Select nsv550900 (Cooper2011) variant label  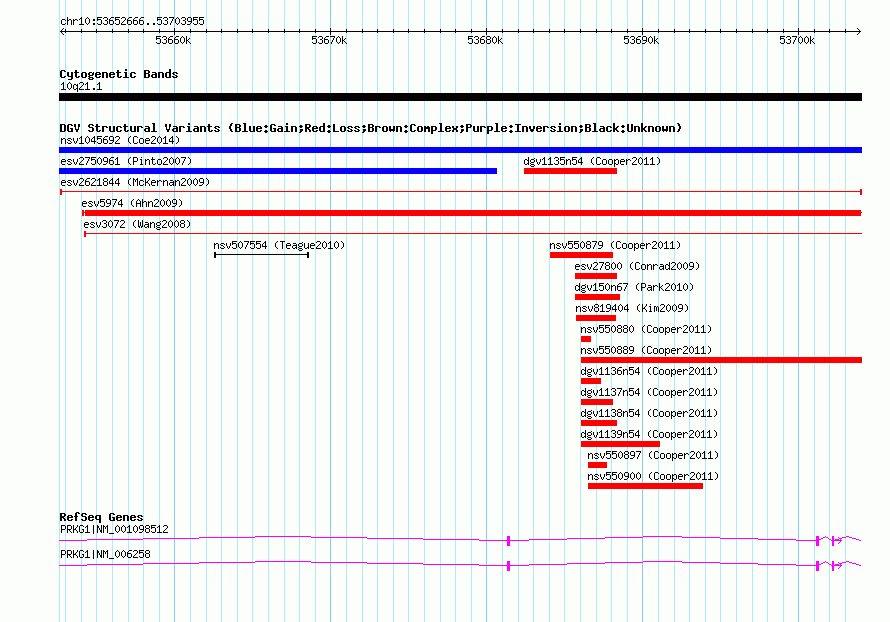coord(653,476)
